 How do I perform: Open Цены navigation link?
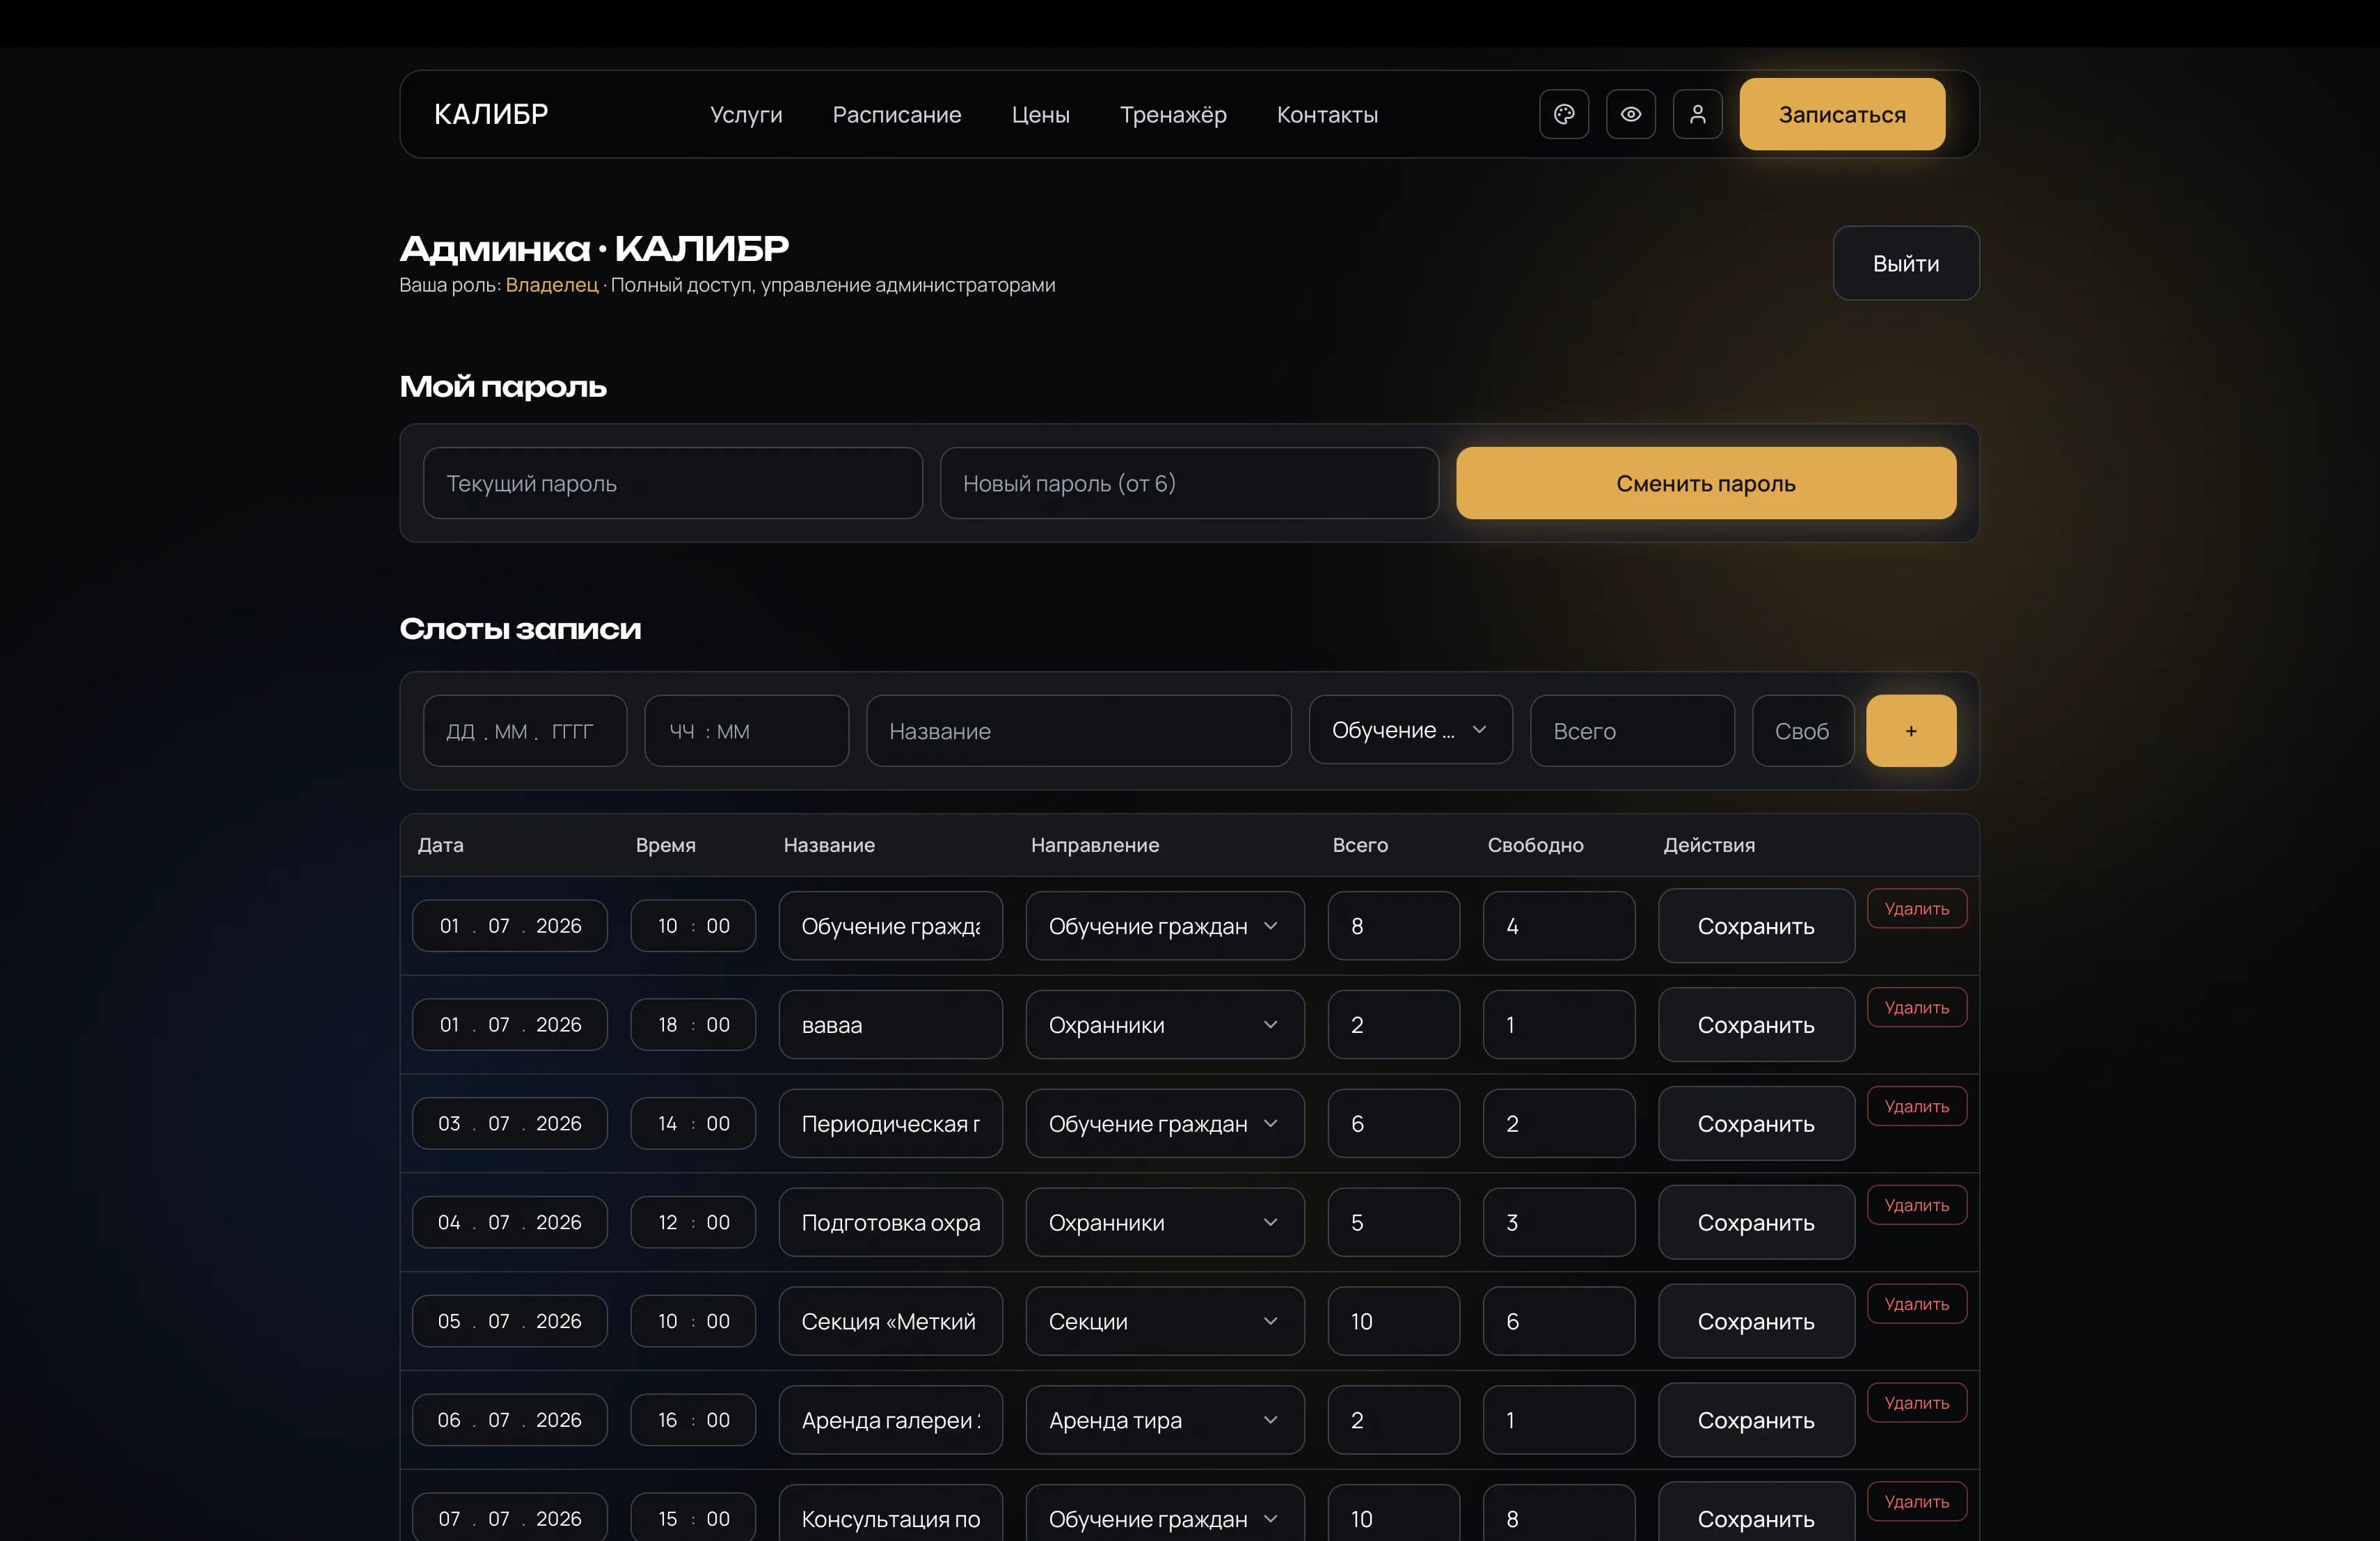click(1040, 115)
